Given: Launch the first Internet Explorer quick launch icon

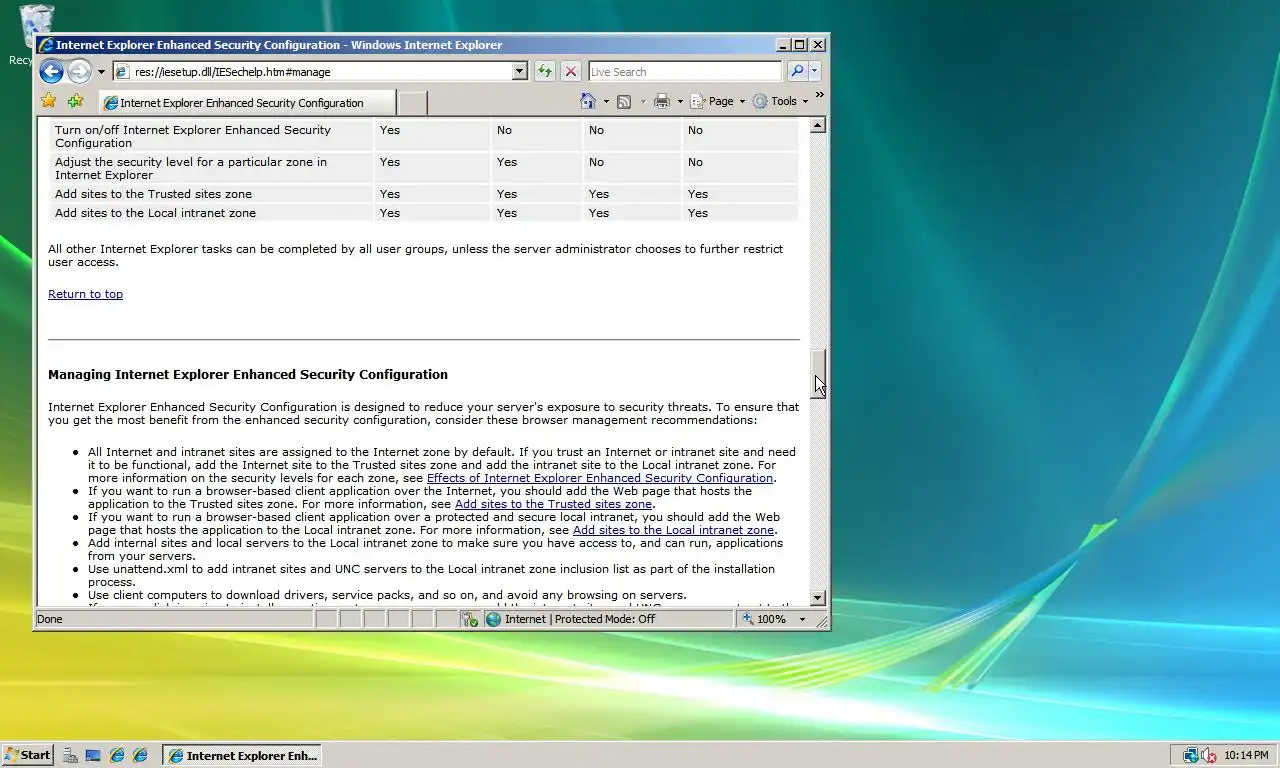Looking at the screenshot, I should [117, 755].
